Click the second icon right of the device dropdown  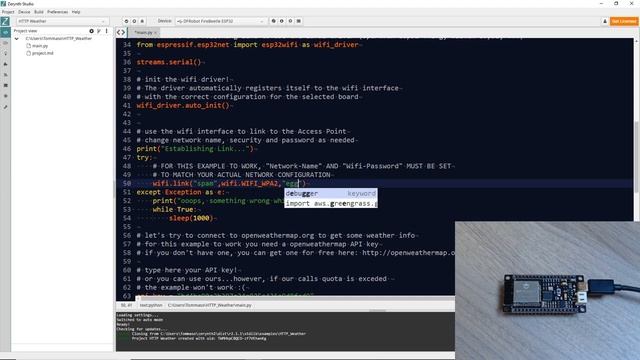(282, 21)
